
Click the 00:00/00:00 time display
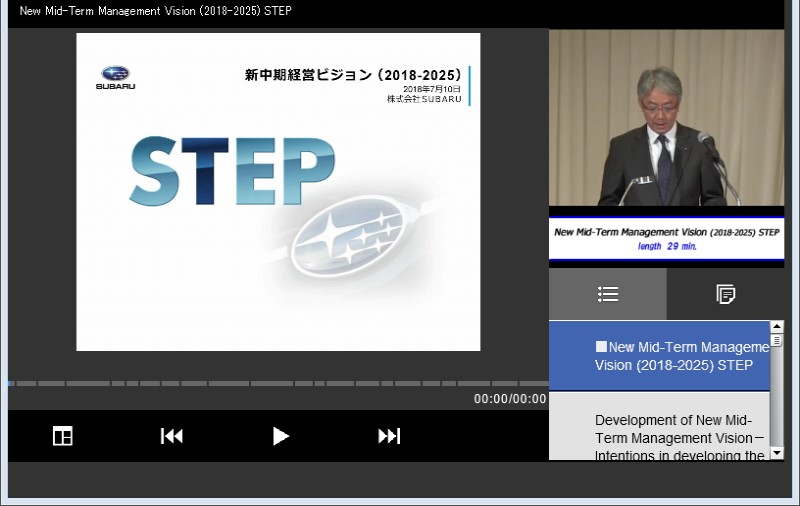(510, 399)
